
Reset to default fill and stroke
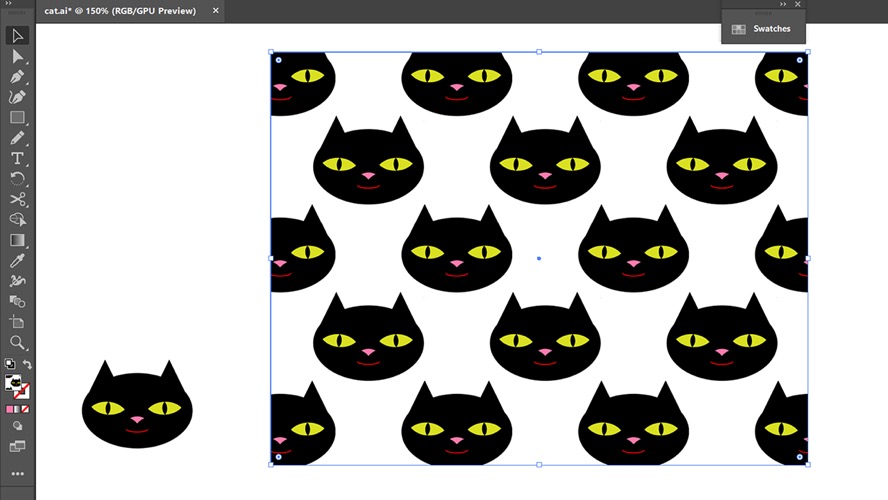click(x=10, y=364)
